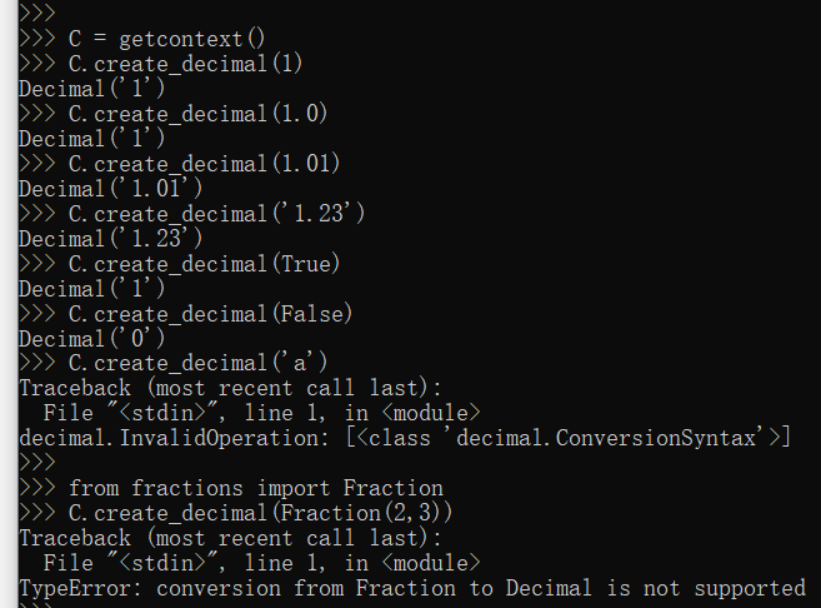
Task: Click the C.create_decimal(1) input line
Action: coord(160,64)
